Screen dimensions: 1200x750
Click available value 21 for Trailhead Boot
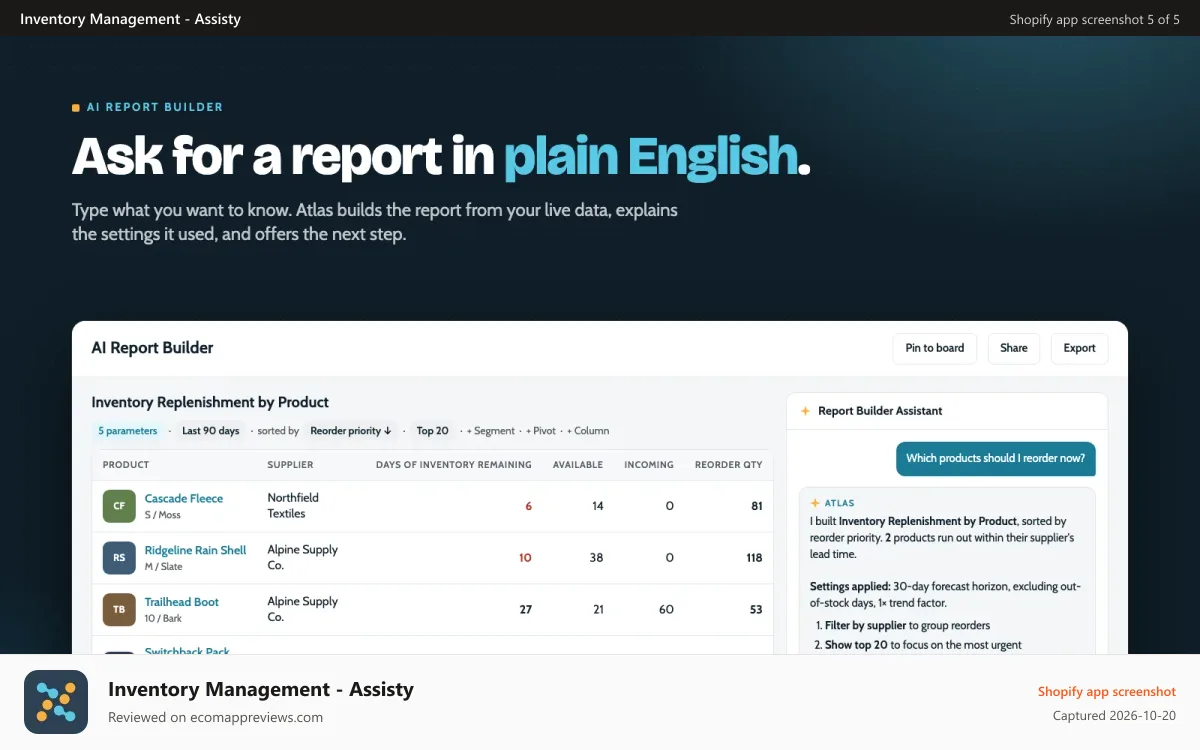point(597,610)
